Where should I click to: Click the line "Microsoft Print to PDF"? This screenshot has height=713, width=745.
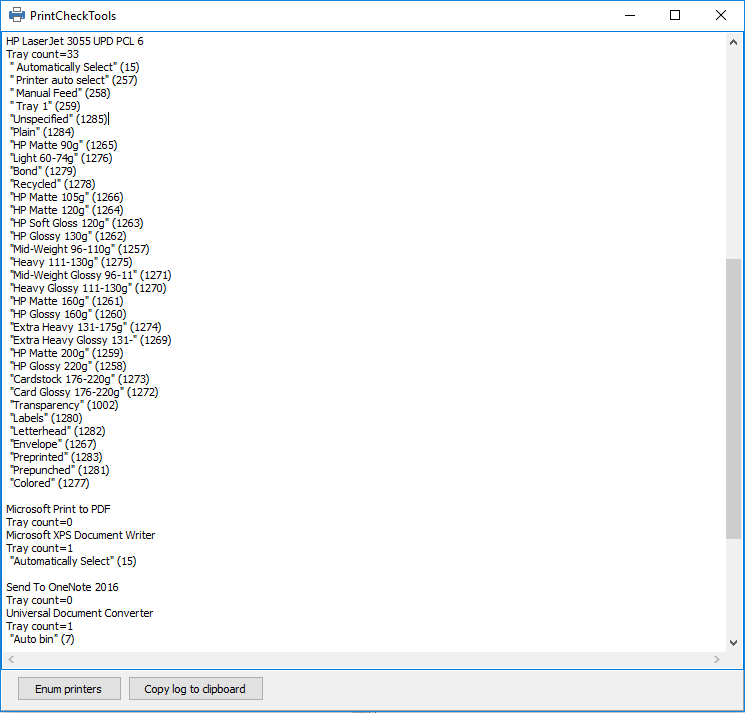(x=58, y=509)
